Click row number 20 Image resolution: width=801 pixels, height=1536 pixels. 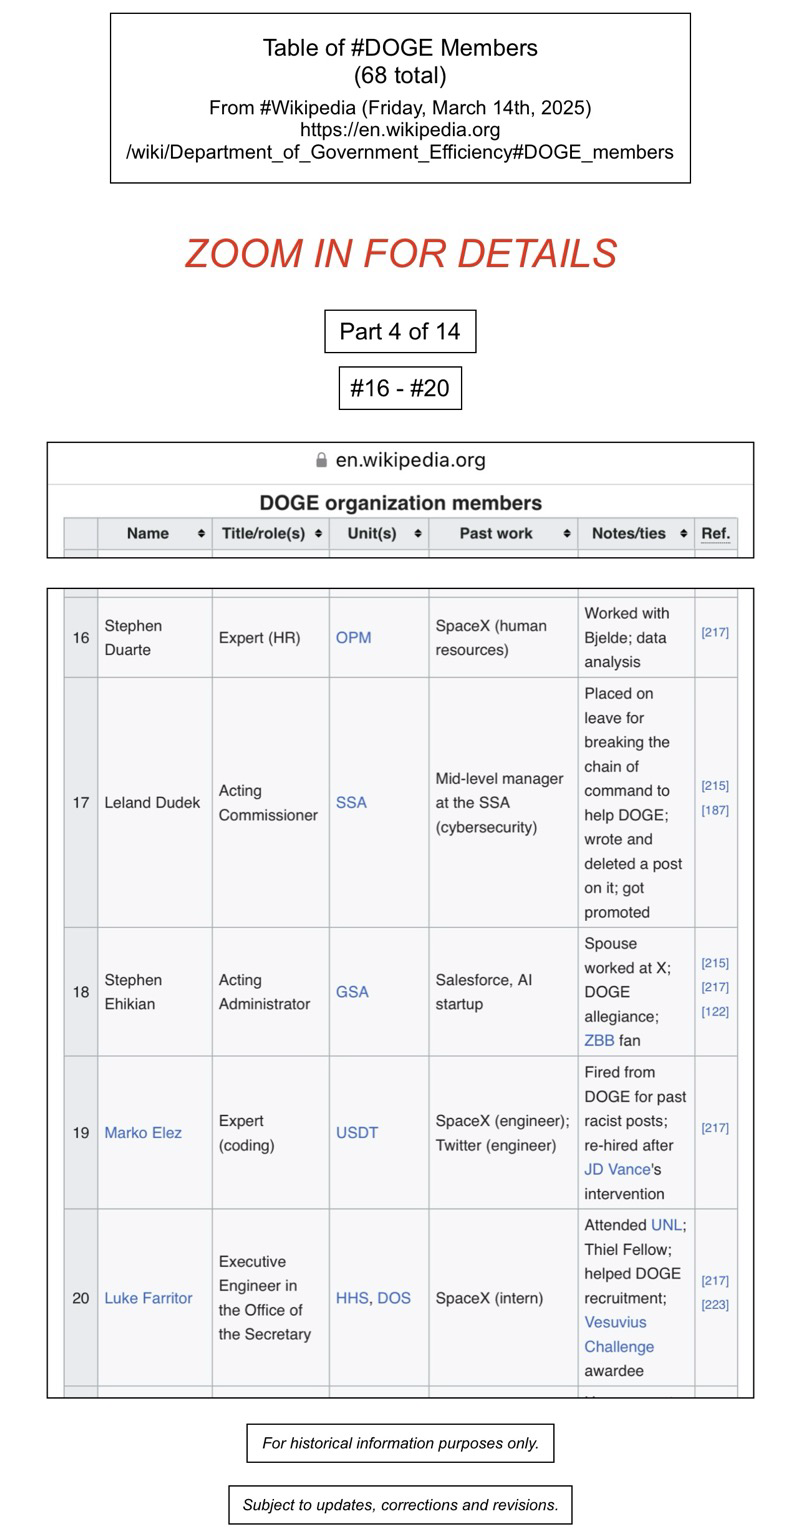80,1298
